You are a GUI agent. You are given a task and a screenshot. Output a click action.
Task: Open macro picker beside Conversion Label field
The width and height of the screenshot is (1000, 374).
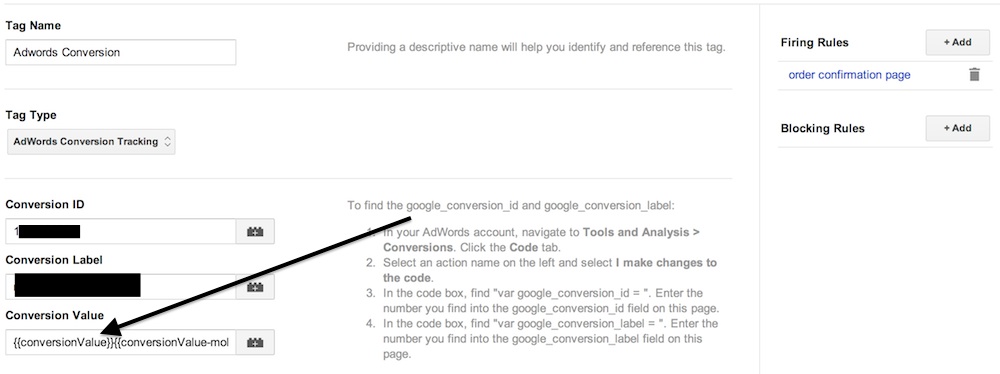[255, 287]
